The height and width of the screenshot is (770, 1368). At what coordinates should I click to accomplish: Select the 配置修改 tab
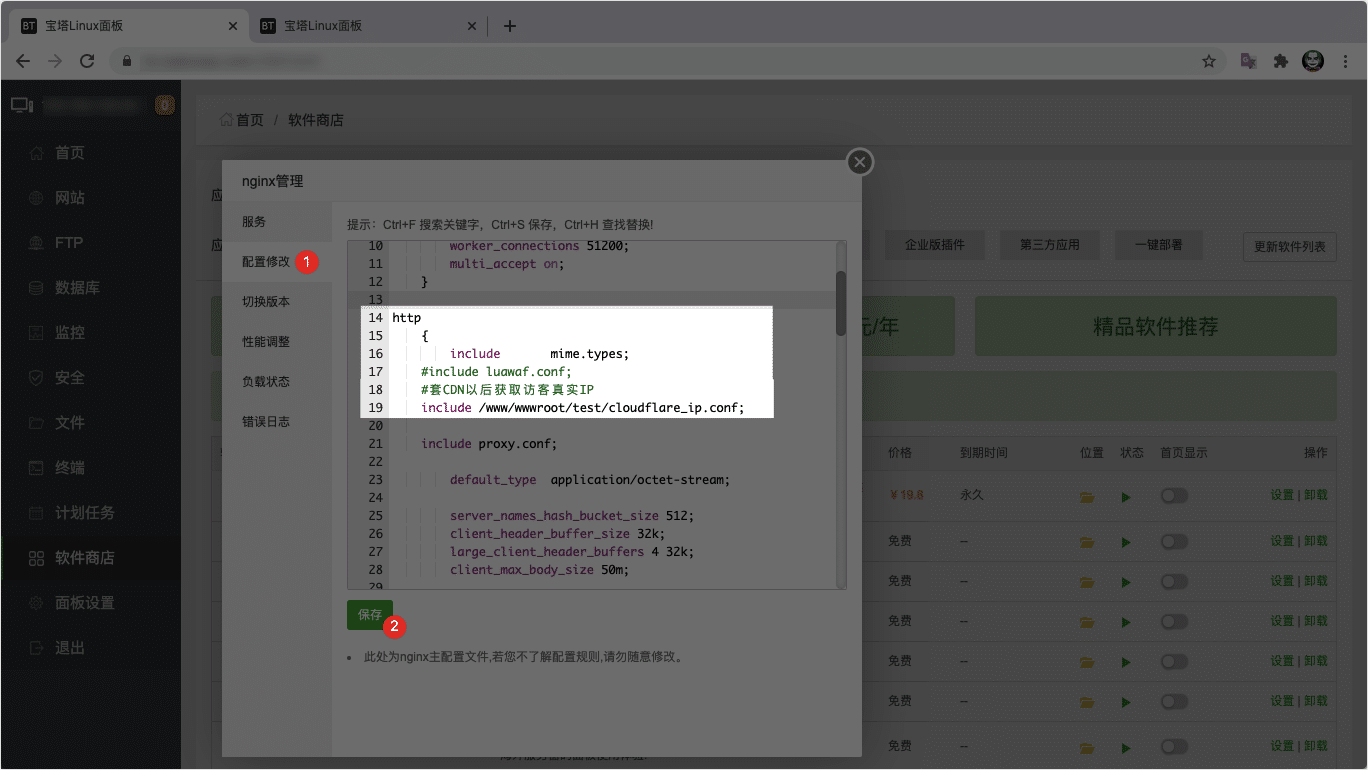pyautogui.click(x=277, y=262)
